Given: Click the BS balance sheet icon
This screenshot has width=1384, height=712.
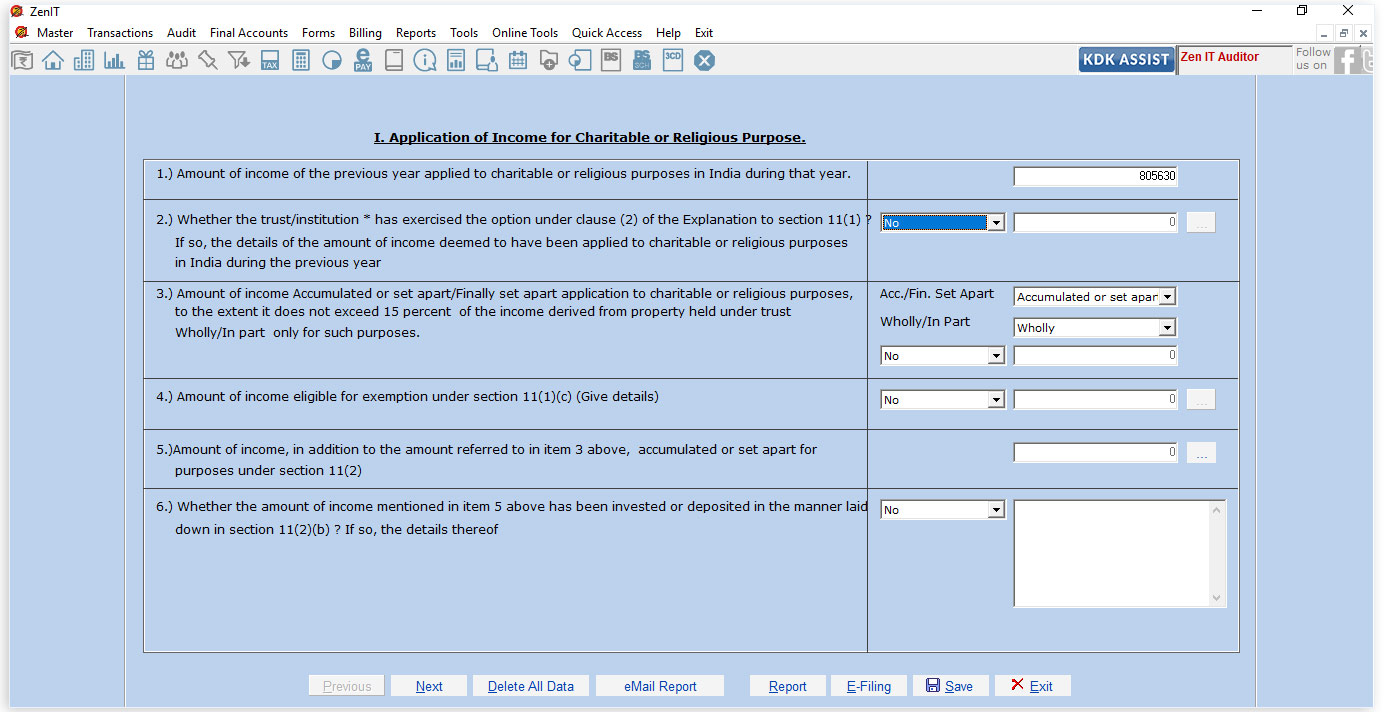Looking at the screenshot, I should click(x=611, y=60).
